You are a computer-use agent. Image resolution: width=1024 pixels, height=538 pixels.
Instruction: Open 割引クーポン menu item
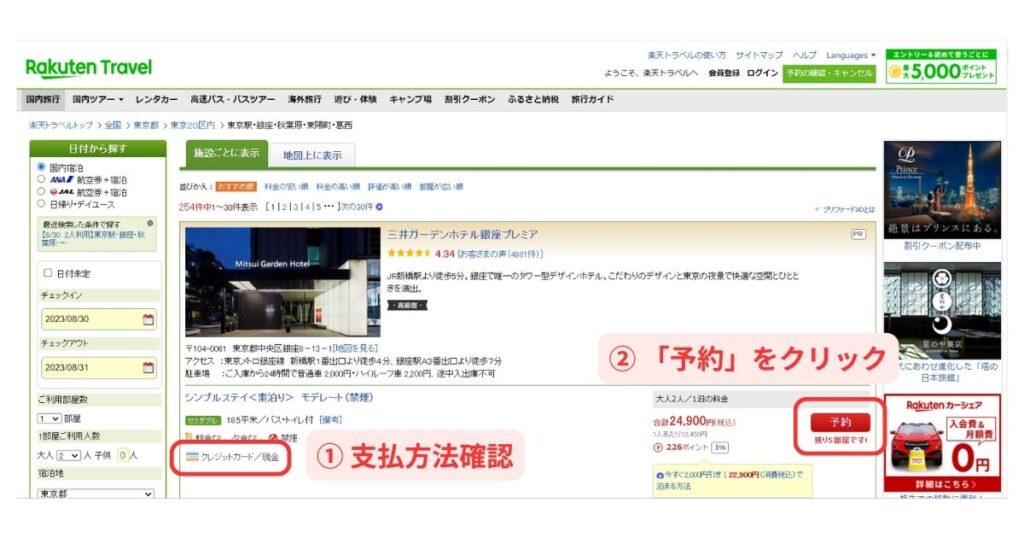pos(470,99)
